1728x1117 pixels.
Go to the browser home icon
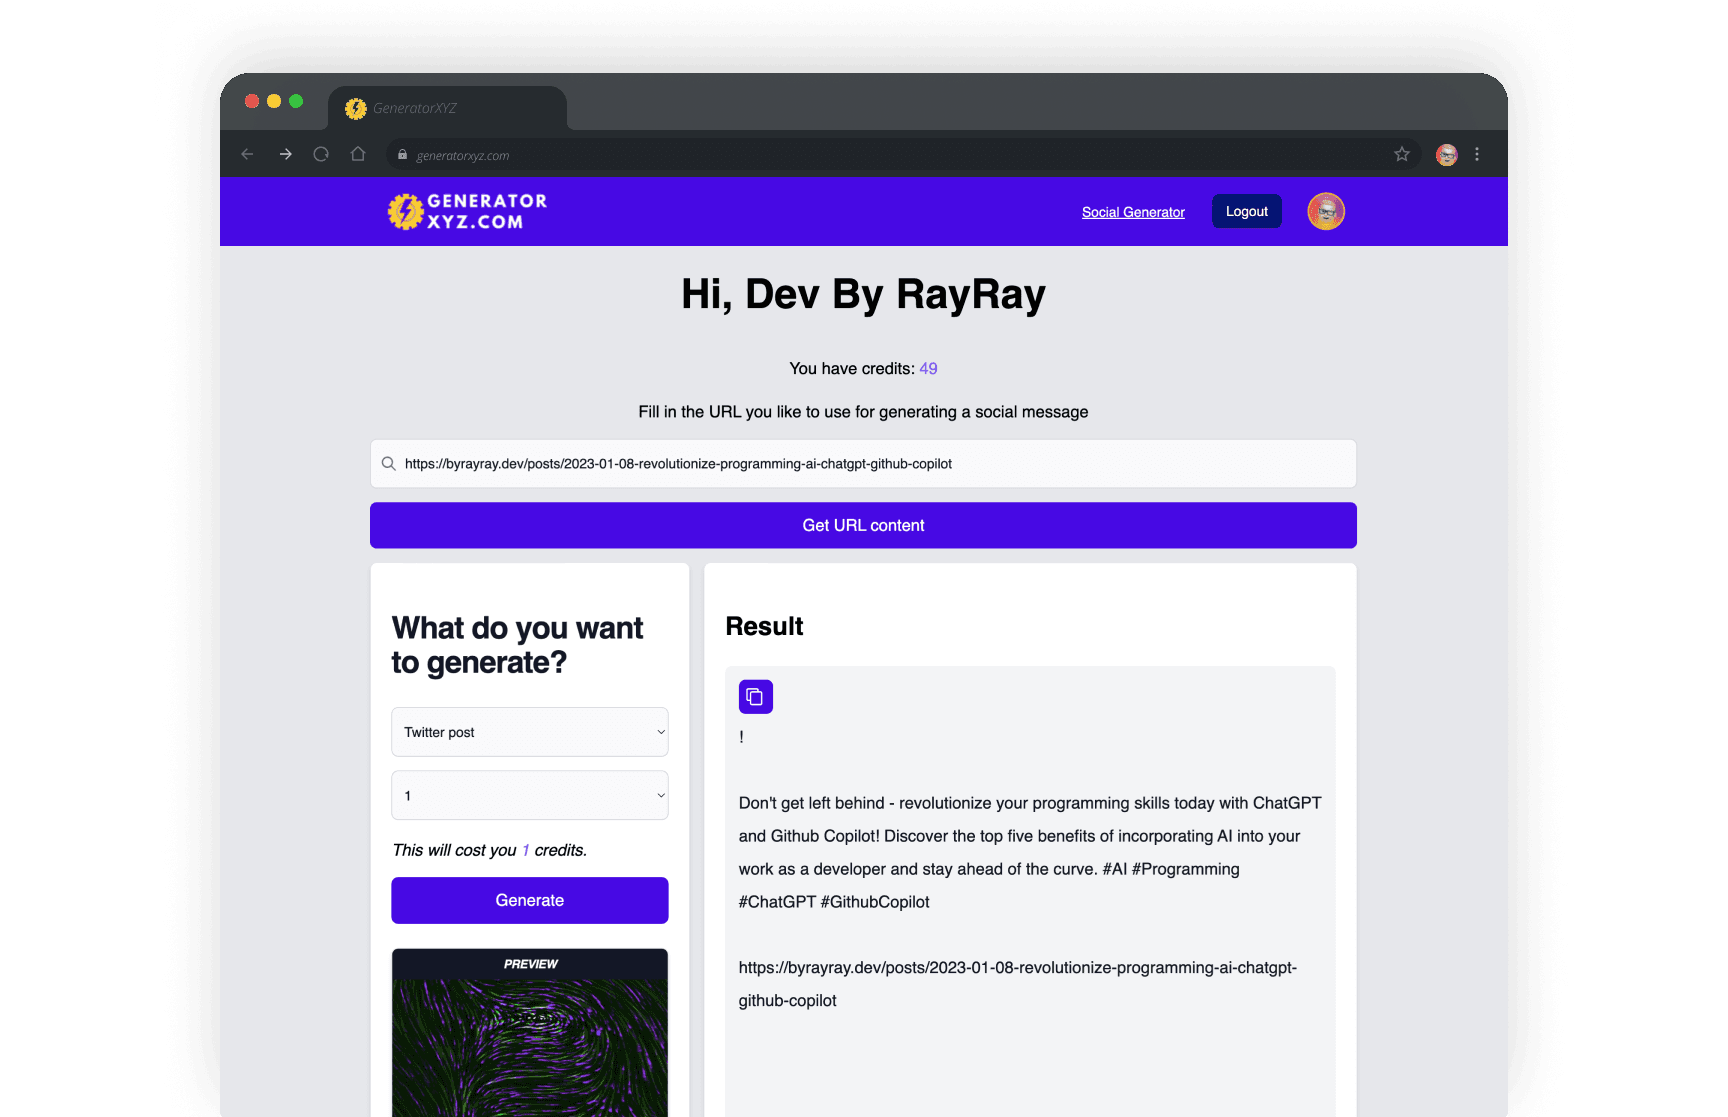click(358, 154)
